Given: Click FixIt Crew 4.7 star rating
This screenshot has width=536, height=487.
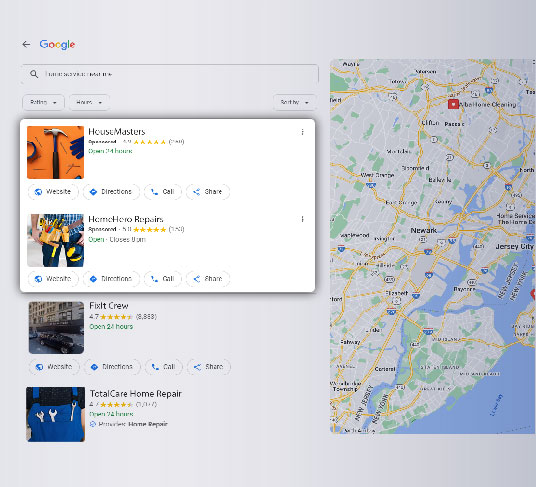Looking at the screenshot, I should (116, 317).
